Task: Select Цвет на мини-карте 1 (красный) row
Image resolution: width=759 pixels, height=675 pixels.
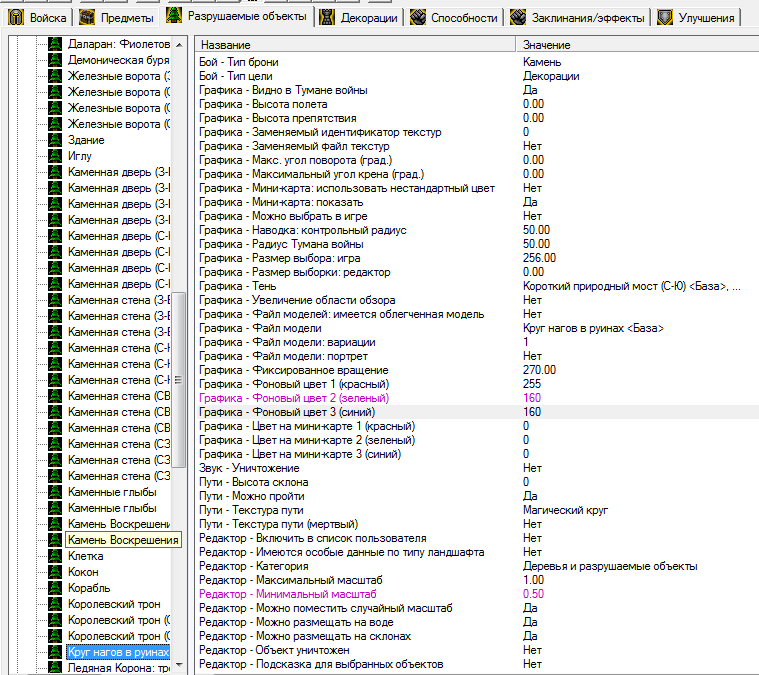Action: pos(477,426)
